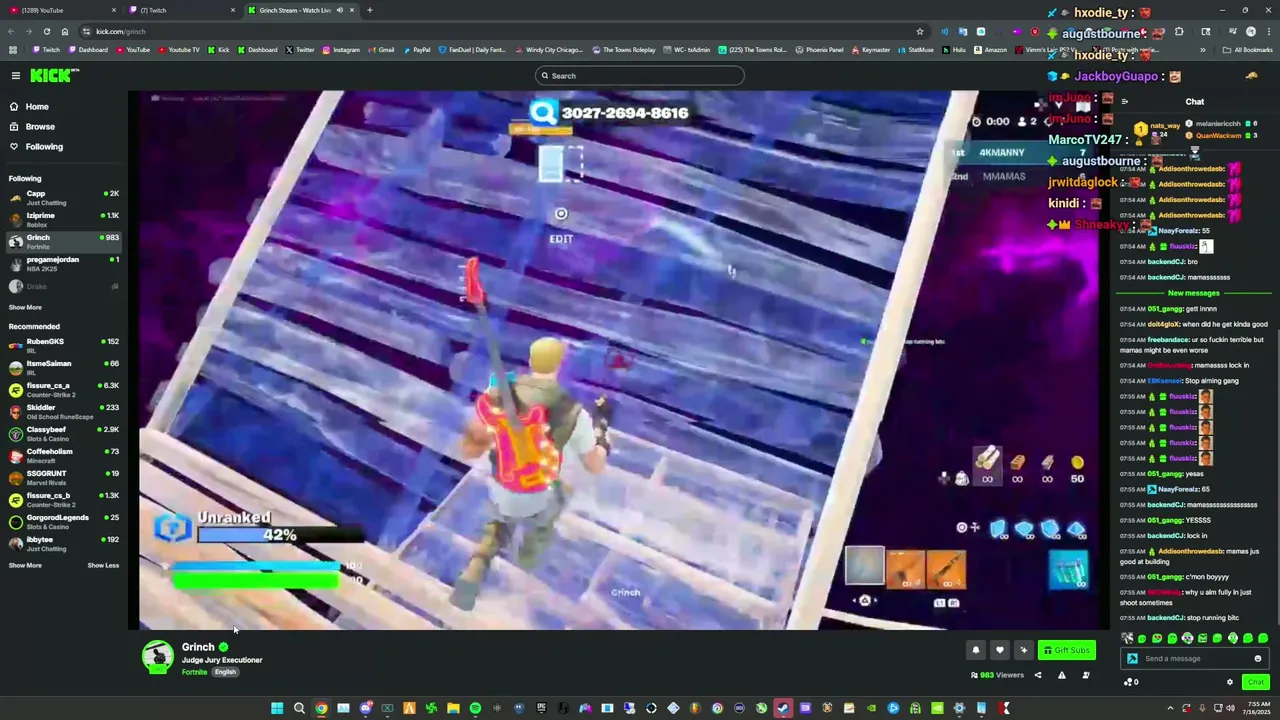The image size is (1280, 720).
Task: Switch to YouTube browser tab
Action: click(60, 10)
